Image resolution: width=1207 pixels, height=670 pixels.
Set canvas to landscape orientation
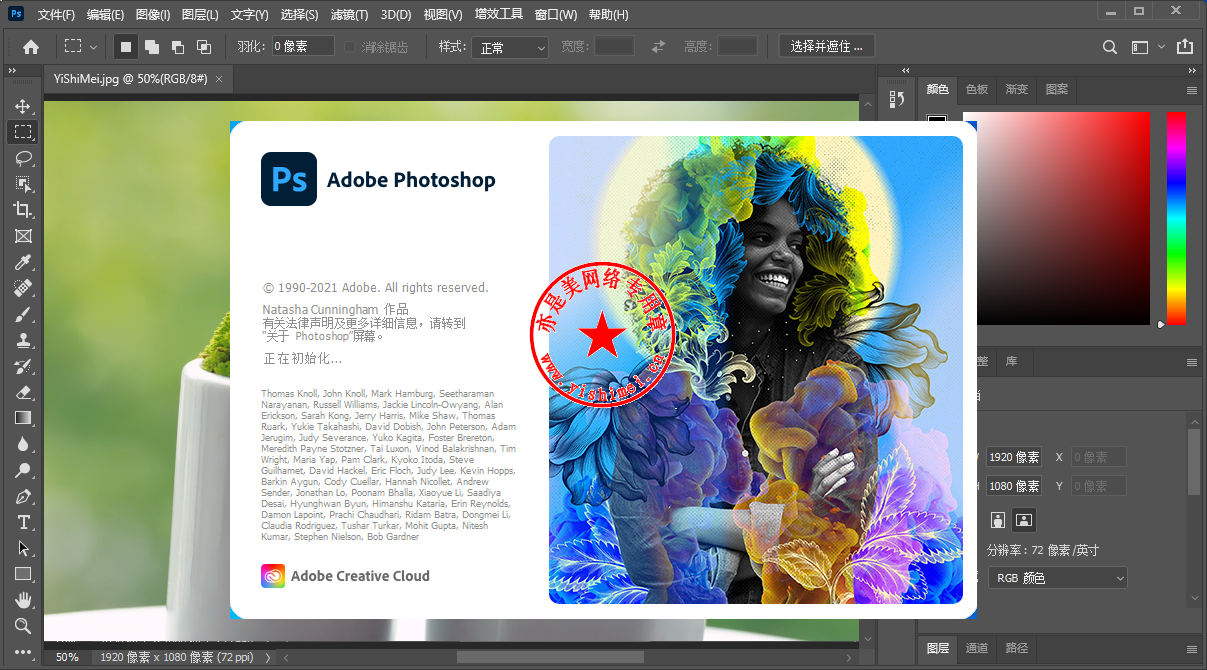click(x=1023, y=520)
